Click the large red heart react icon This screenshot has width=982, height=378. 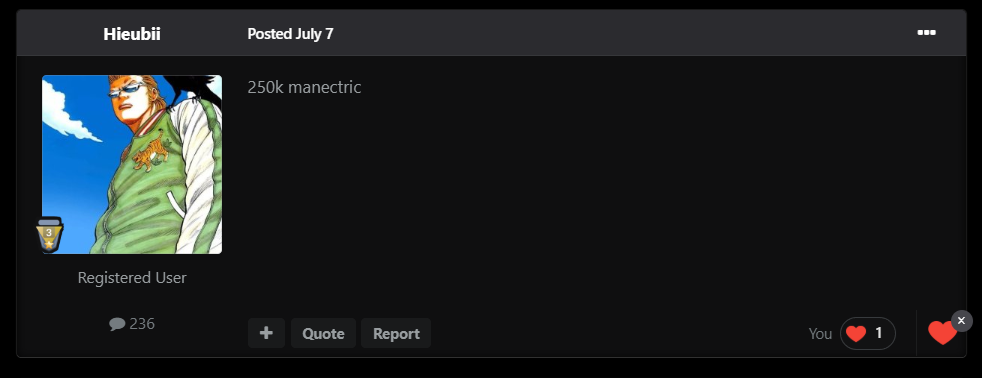pyautogui.click(x=942, y=333)
